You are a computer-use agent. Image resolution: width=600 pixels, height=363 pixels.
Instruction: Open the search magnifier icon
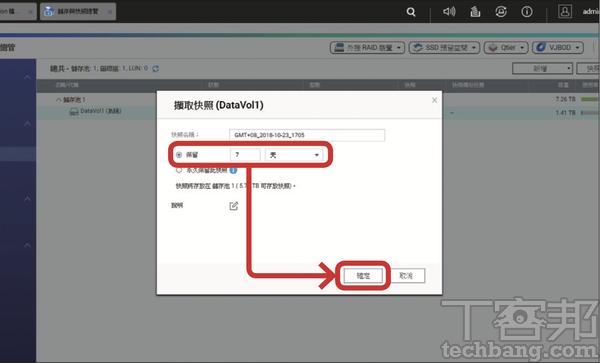pos(411,12)
